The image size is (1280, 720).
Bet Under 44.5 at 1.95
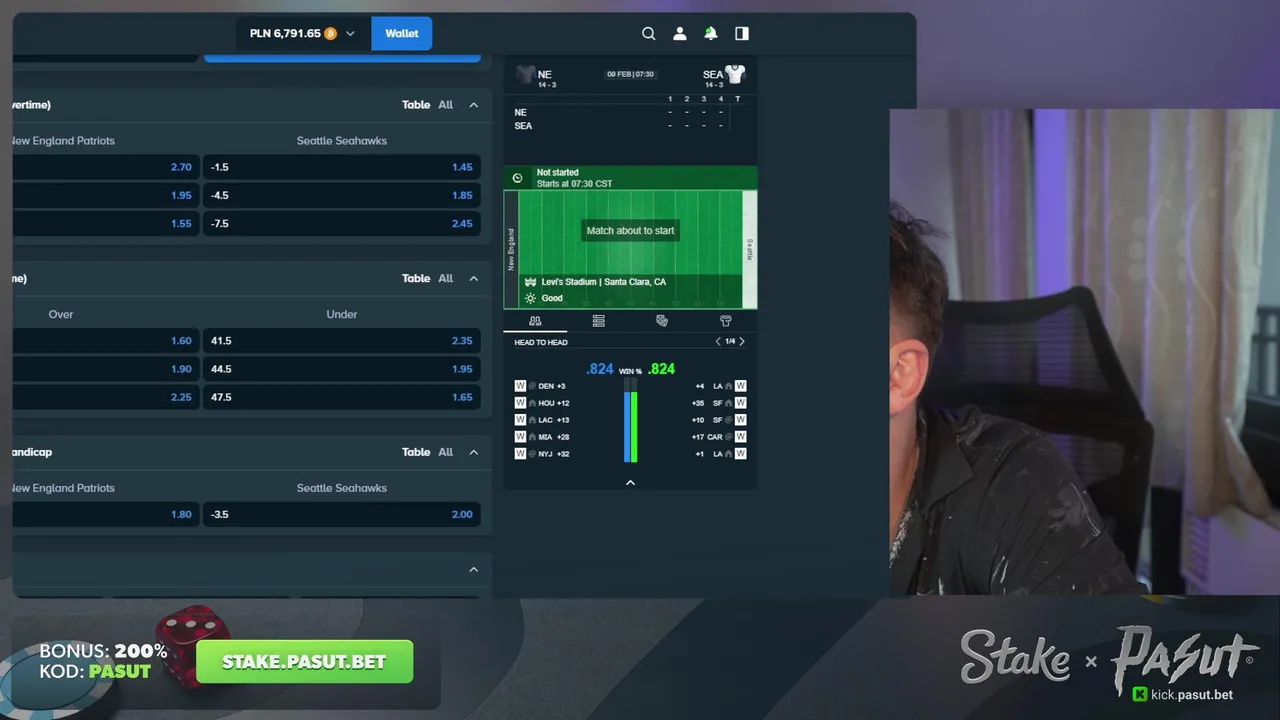pos(342,369)
